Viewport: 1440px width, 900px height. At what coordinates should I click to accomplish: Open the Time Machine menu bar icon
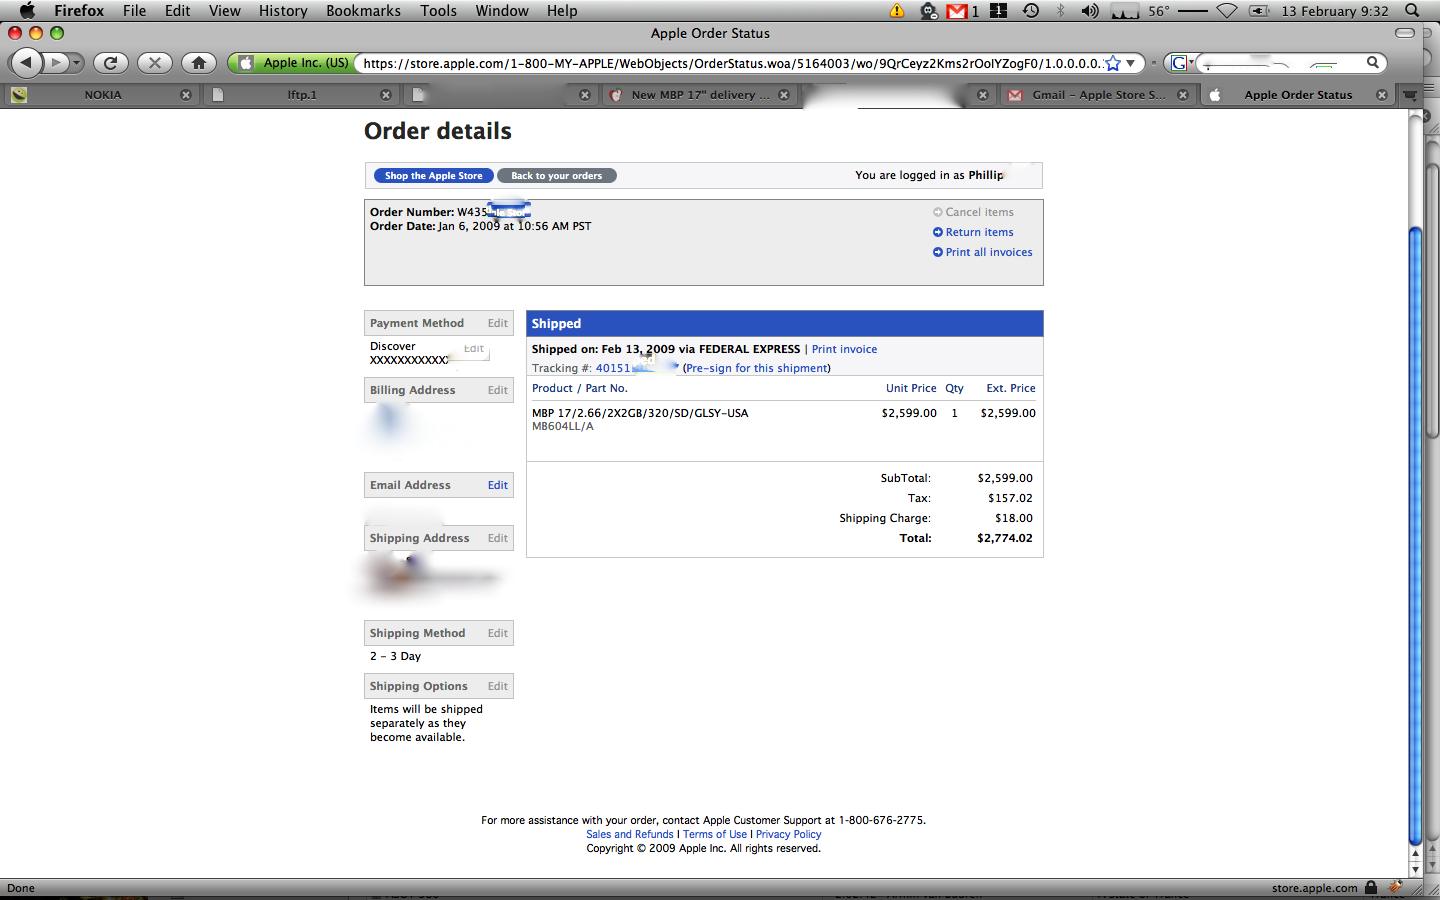pos(1031,11)
